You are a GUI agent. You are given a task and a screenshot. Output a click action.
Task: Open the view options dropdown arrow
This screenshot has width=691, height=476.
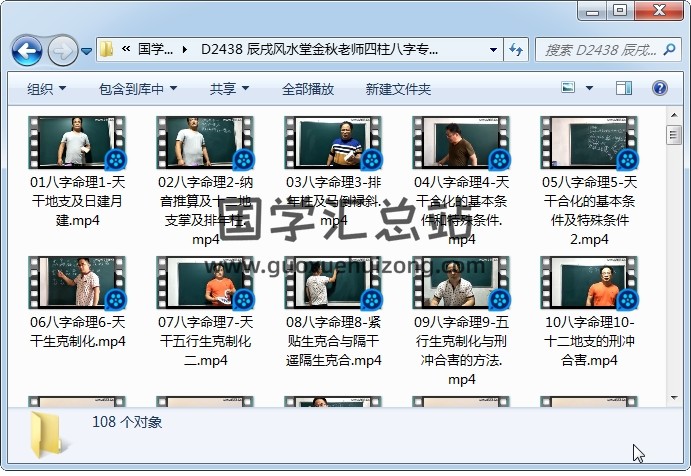pos(591,89)
